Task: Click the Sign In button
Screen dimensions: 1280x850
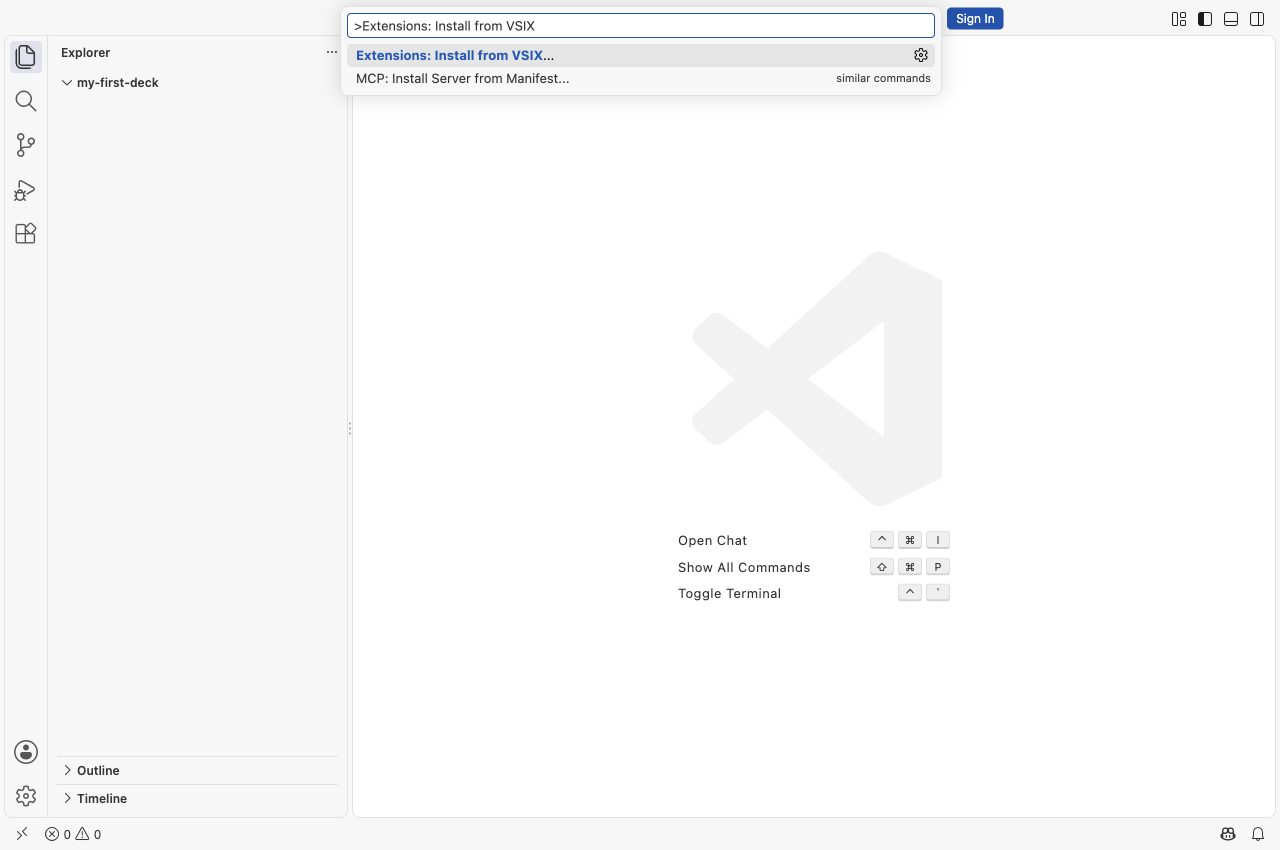Action: coord(975,19)
